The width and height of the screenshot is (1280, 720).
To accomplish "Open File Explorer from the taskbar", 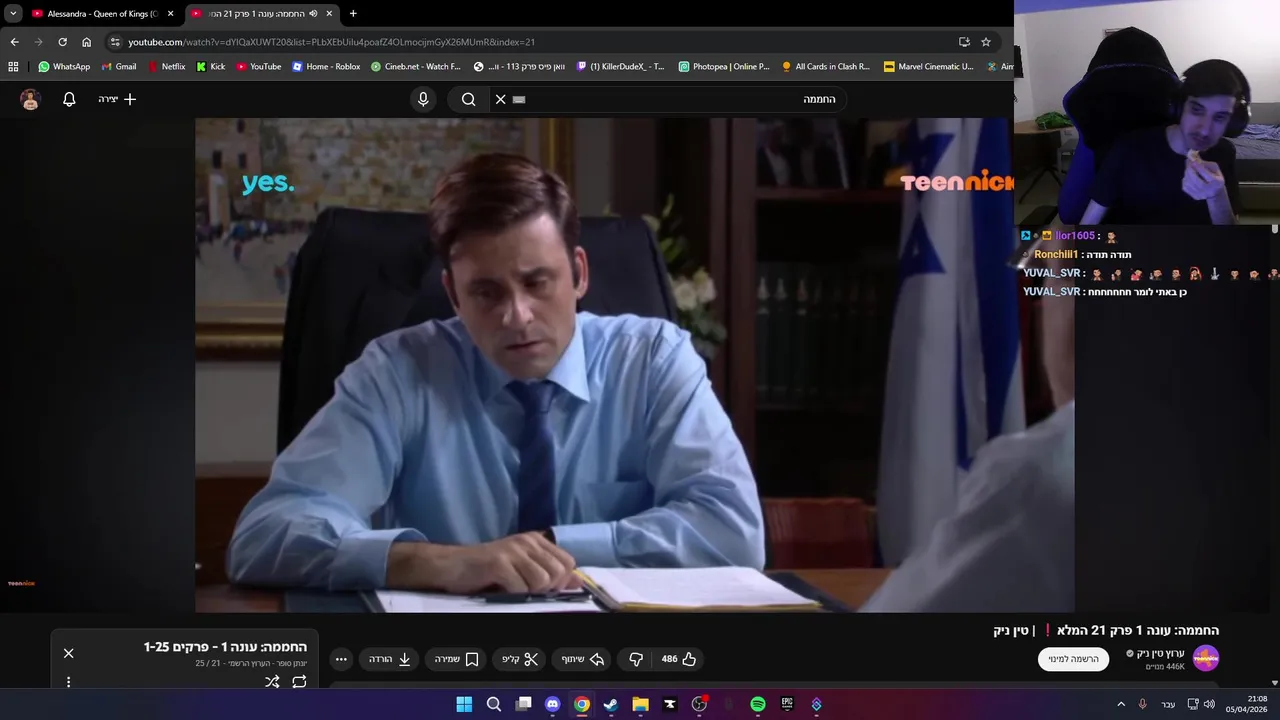I will coord(640,704).
